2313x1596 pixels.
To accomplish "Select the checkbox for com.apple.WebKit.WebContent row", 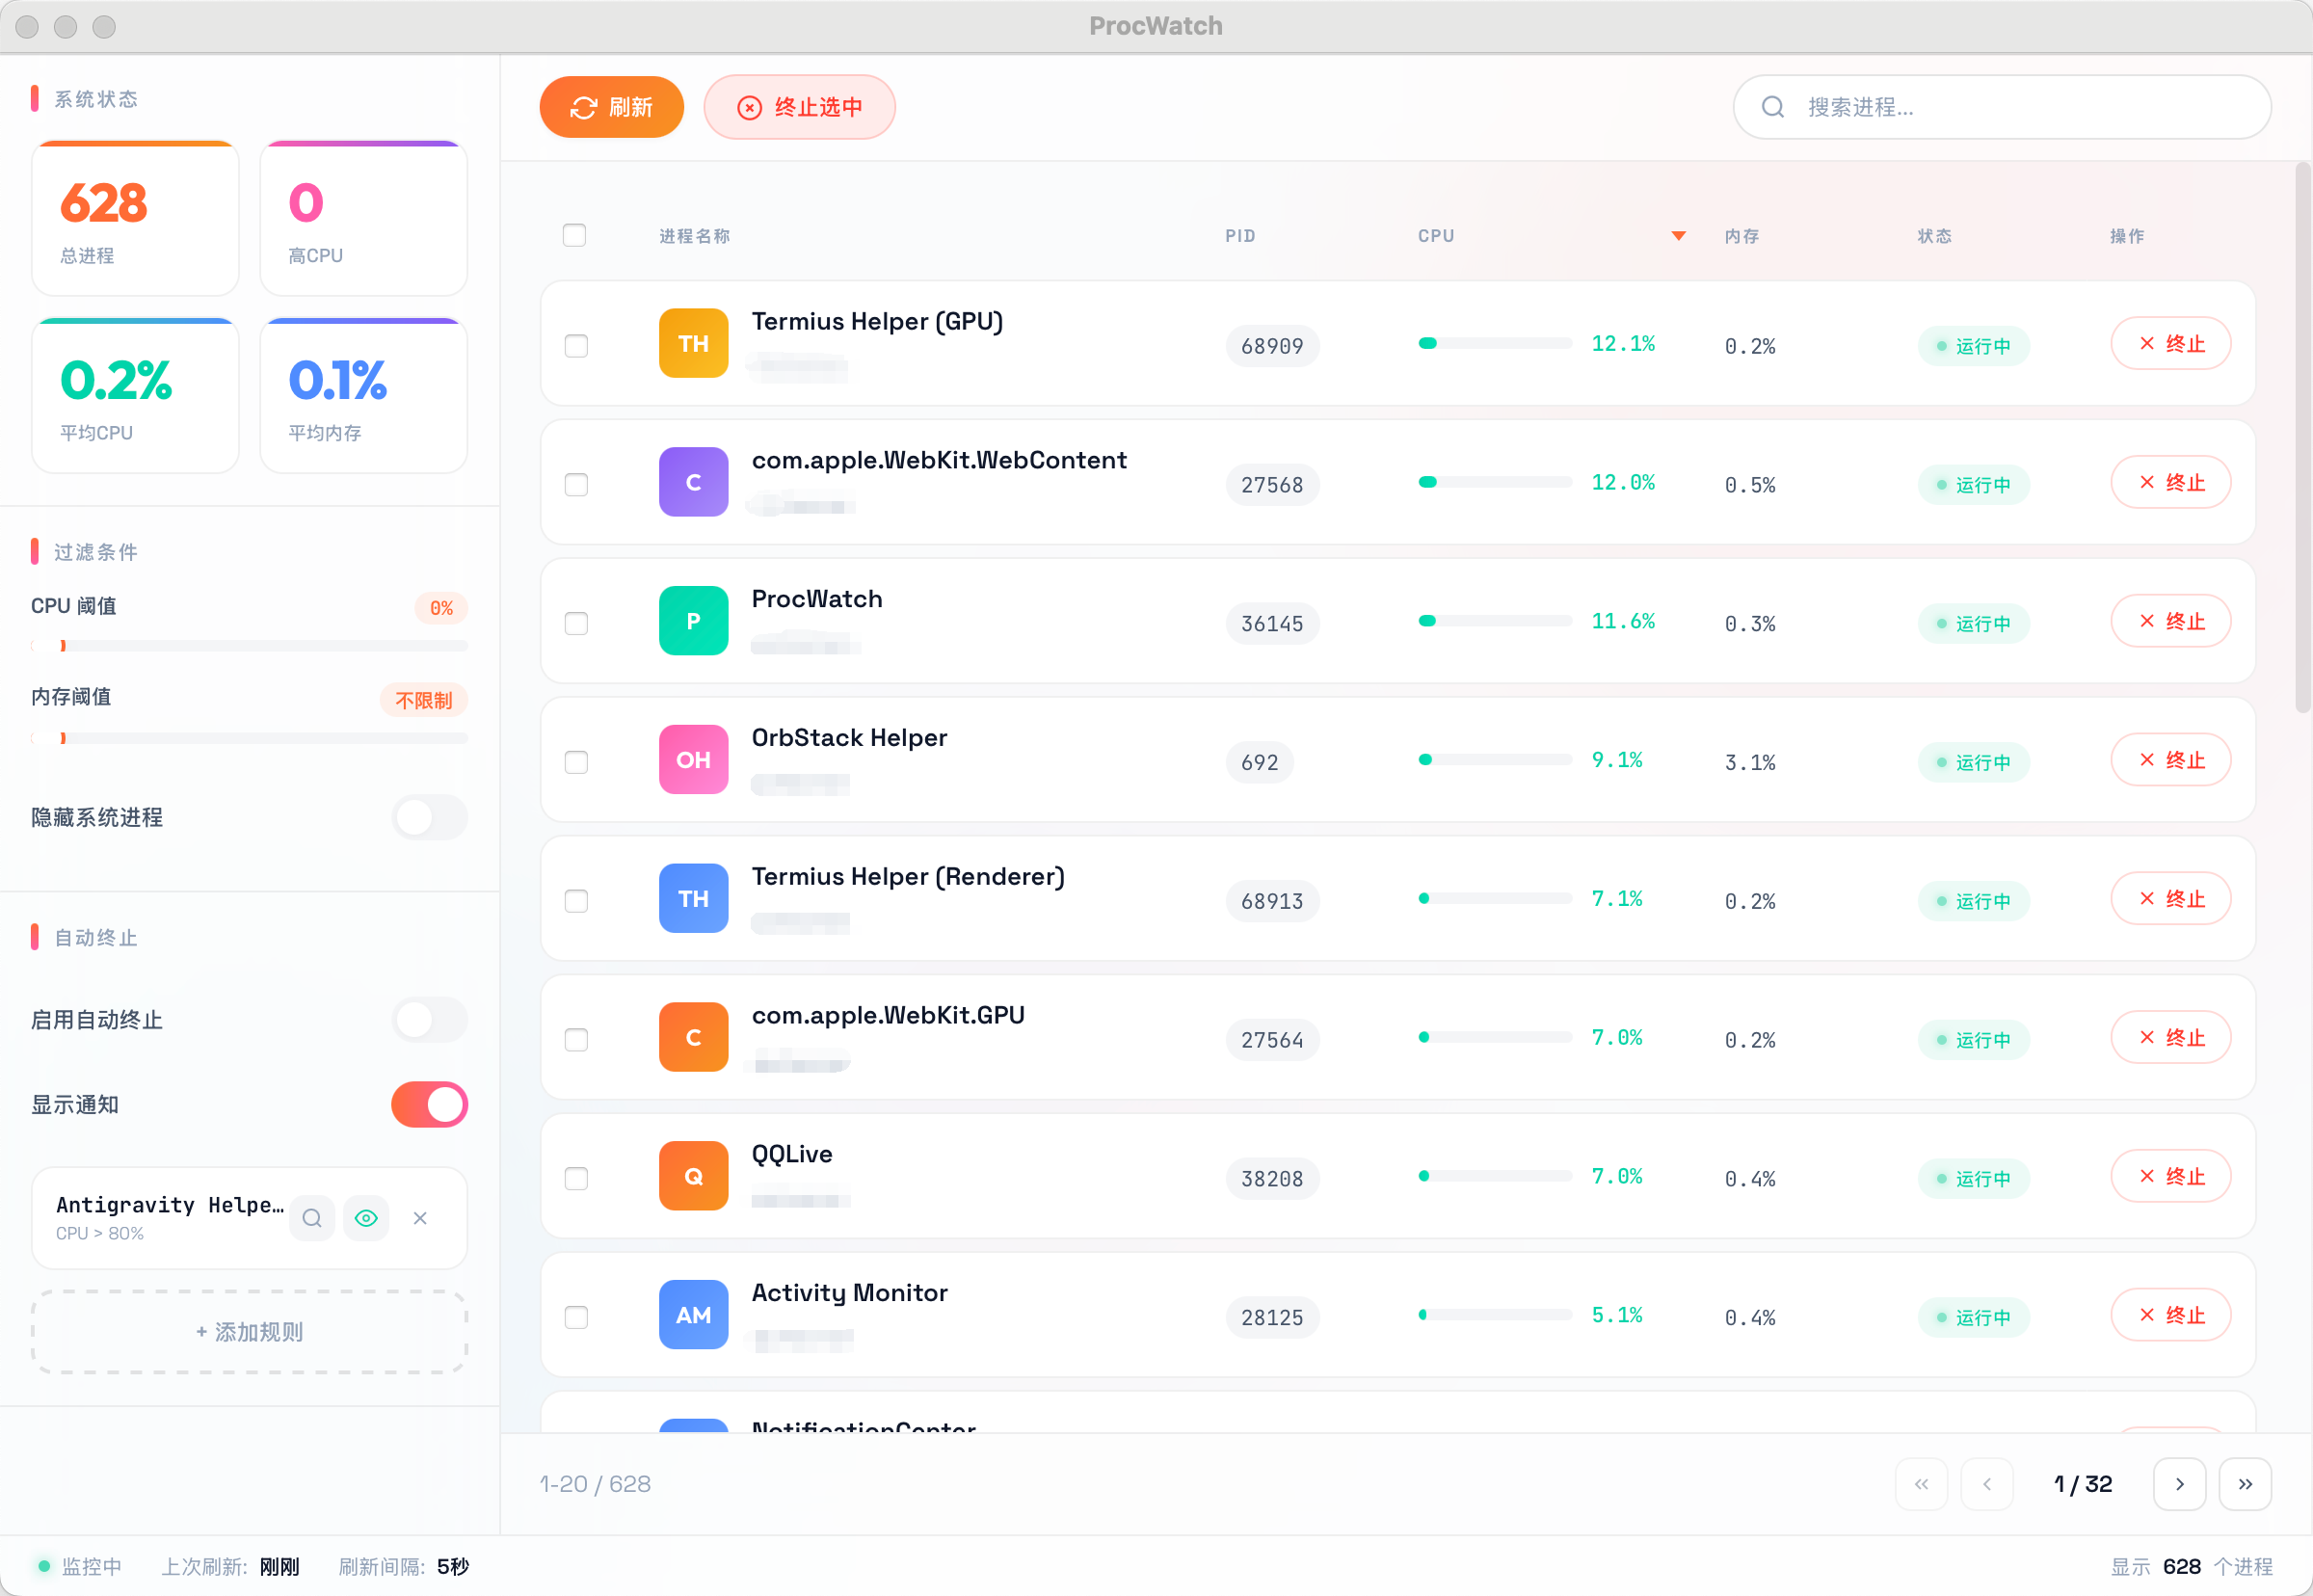I will (x=576, y=484).
